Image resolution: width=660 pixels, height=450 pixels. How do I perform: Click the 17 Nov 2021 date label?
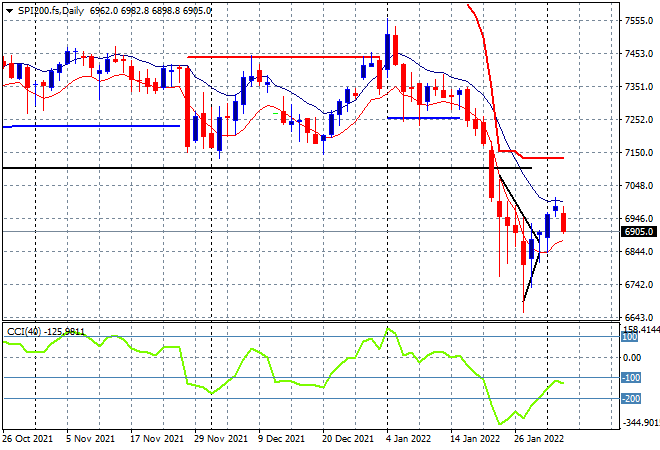point(157,439)
